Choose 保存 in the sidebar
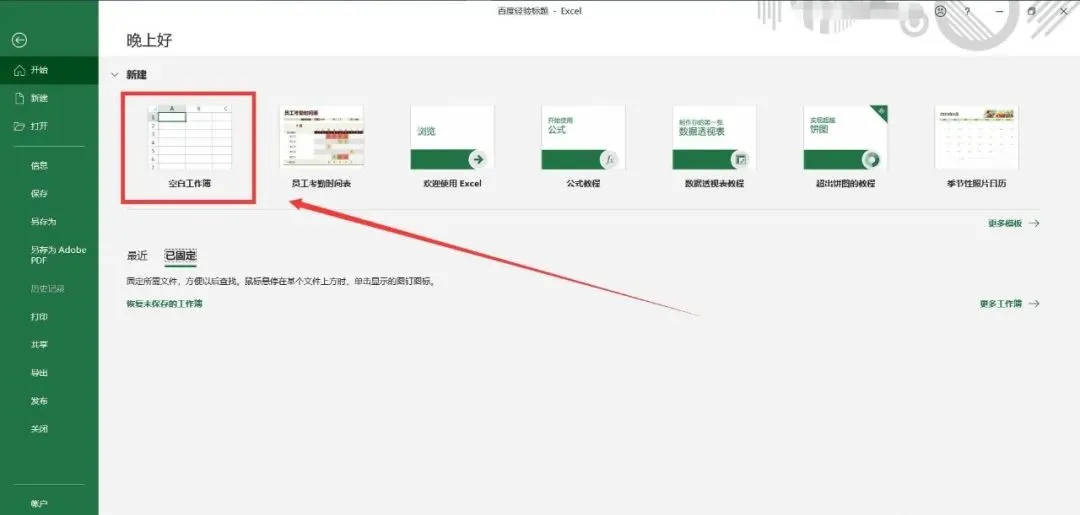 coord(49,194)
